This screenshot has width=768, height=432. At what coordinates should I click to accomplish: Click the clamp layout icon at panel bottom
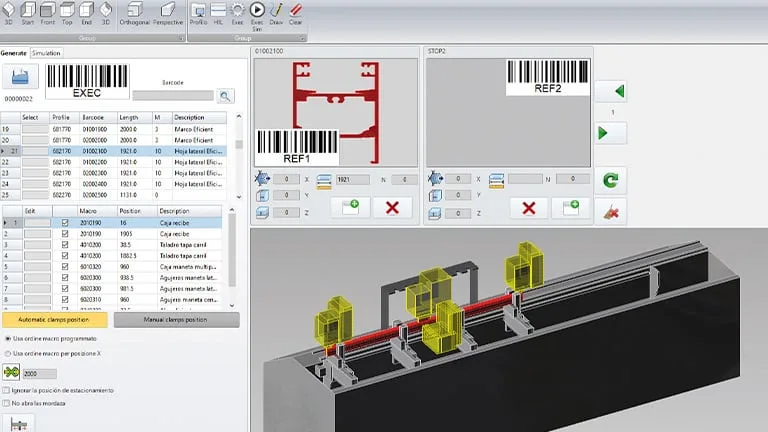(19, 424)
